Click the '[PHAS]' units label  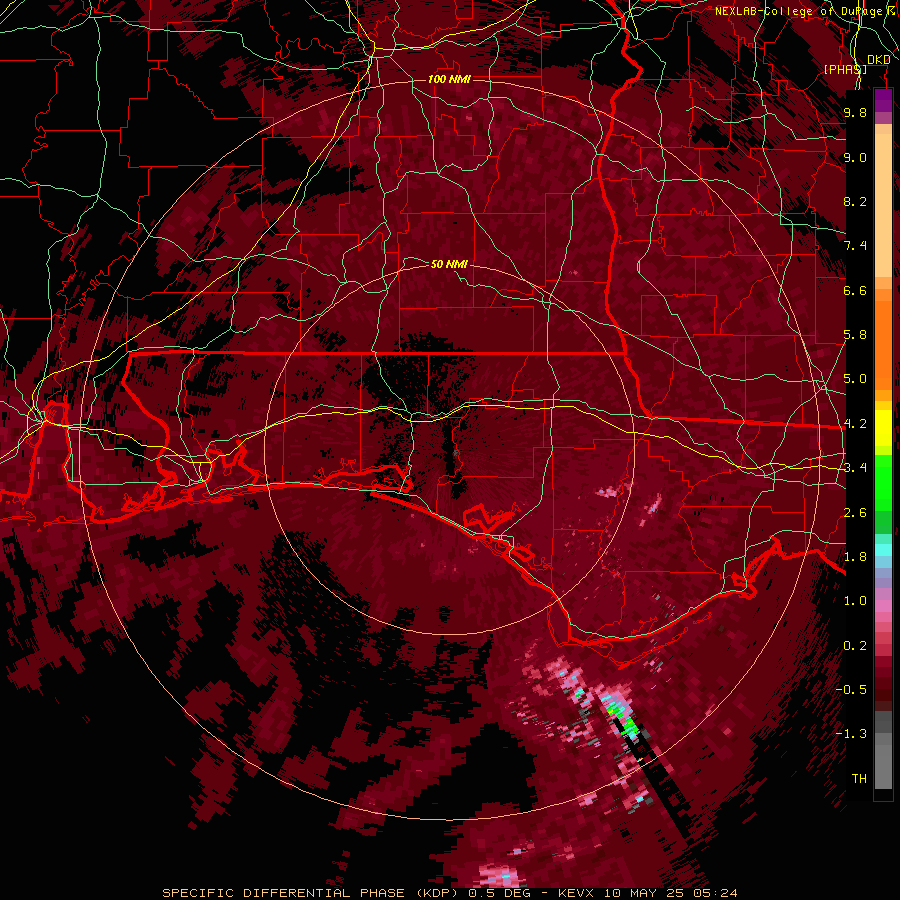click(x=845, y=69)
